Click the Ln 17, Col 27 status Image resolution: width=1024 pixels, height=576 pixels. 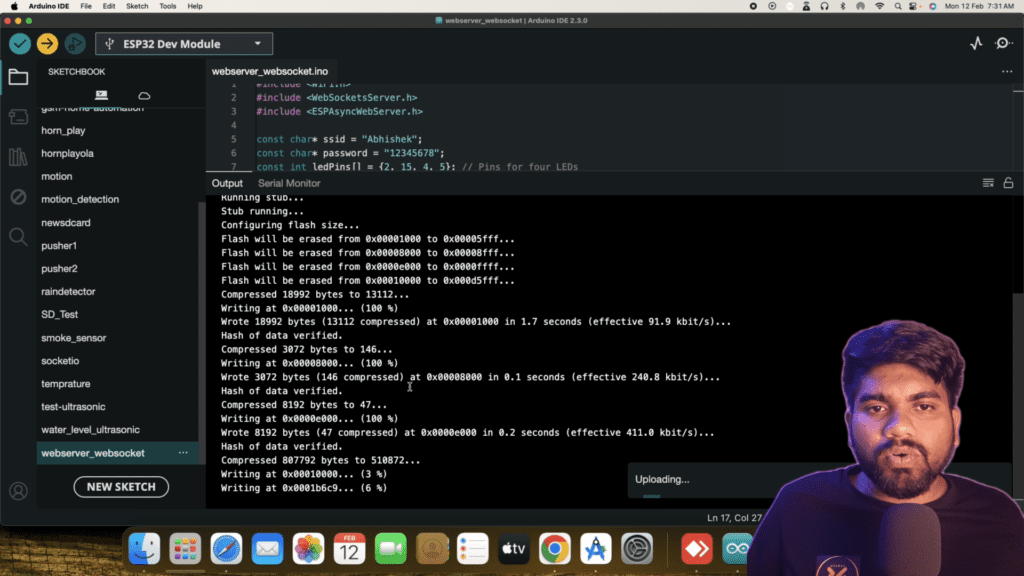click(x=734, y=518)
